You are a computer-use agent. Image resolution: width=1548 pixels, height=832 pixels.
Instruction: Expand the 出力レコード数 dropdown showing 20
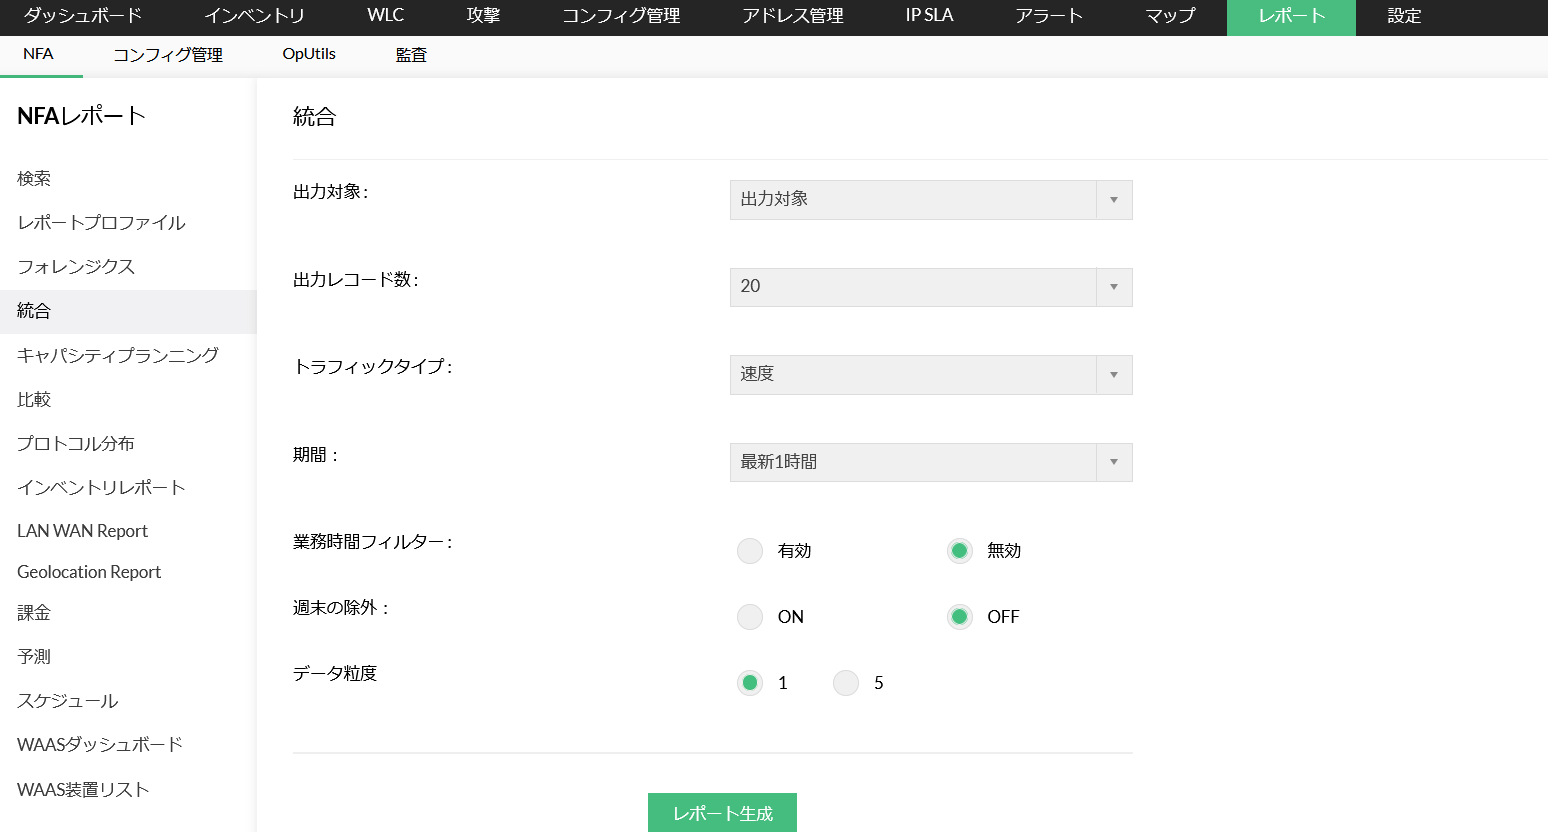click(x=930, y=287)
